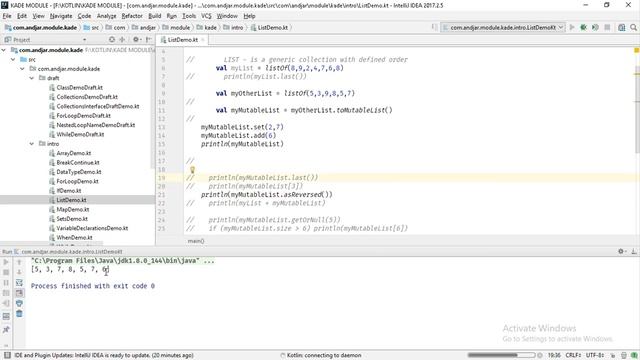This screenshot has width=640, height=360.
Task: Open Project panel settings gear
Action: tap(136, 40)
